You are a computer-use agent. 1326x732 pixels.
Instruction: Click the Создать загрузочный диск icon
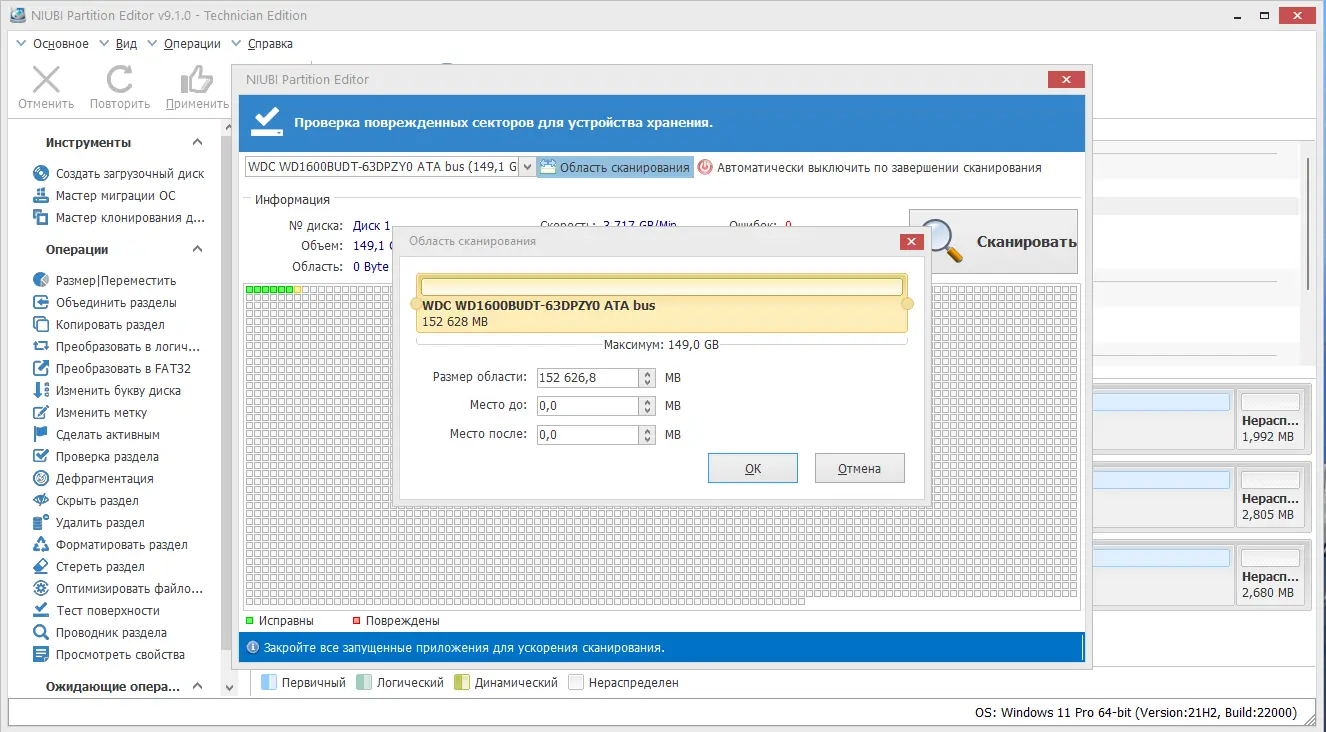41,173
